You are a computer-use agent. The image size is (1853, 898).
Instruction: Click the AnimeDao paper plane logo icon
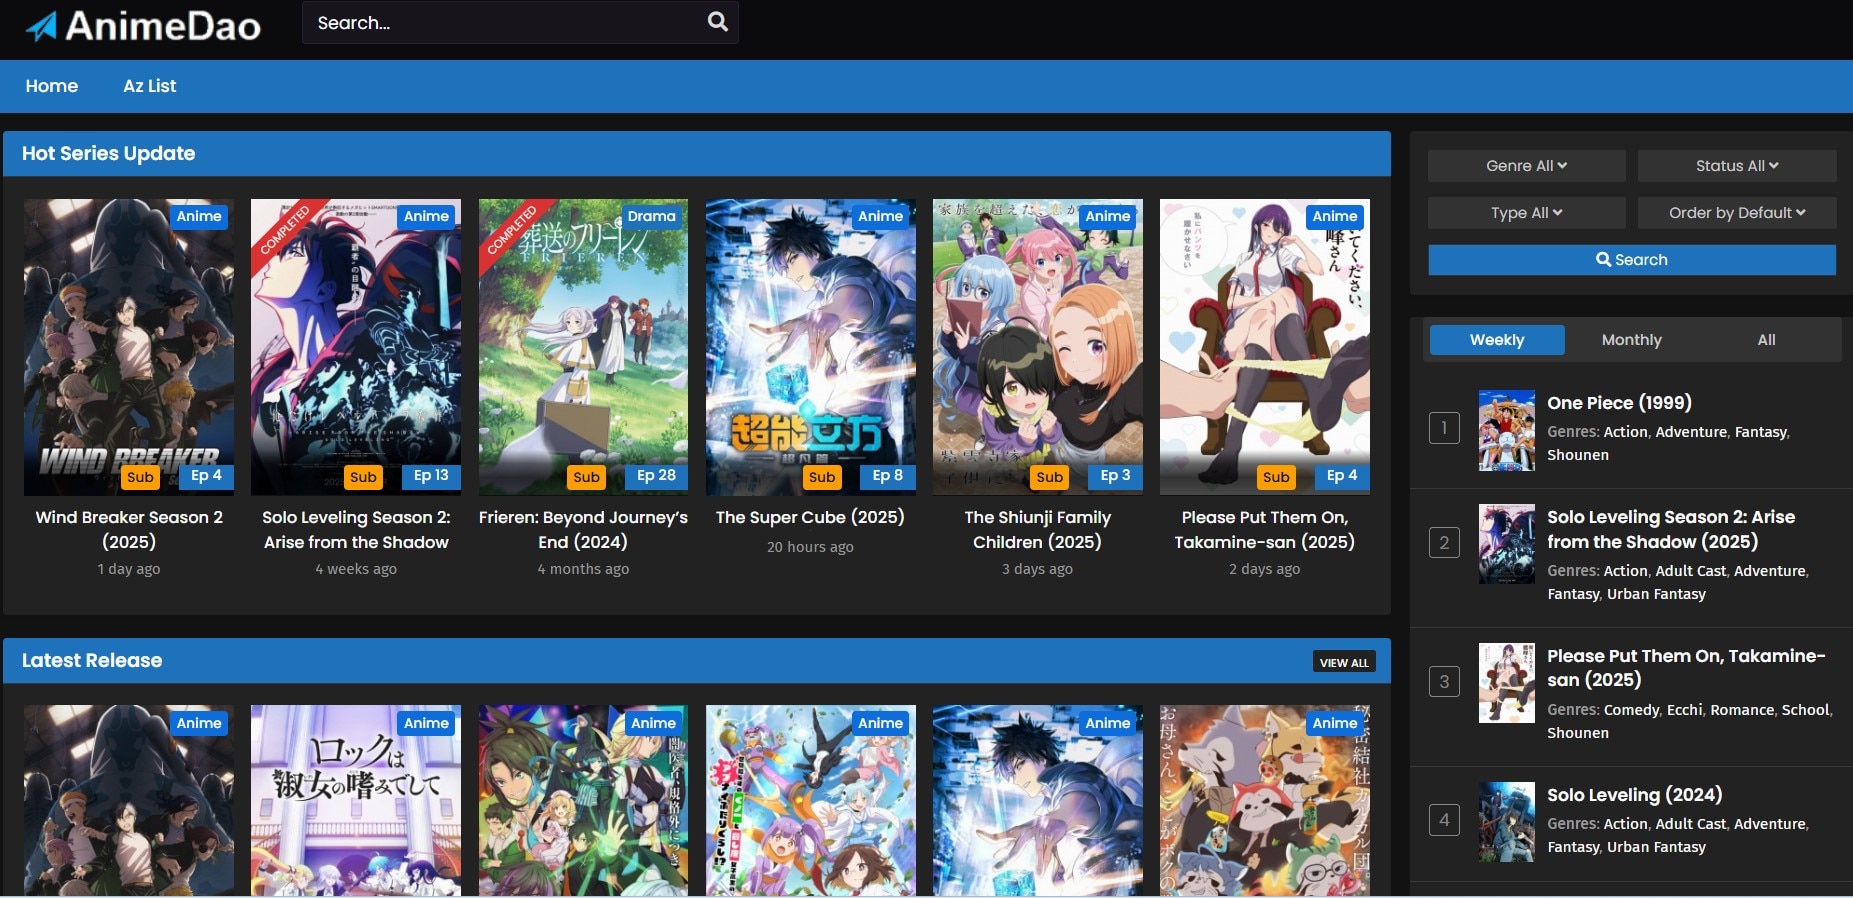(x=41, y=25)
